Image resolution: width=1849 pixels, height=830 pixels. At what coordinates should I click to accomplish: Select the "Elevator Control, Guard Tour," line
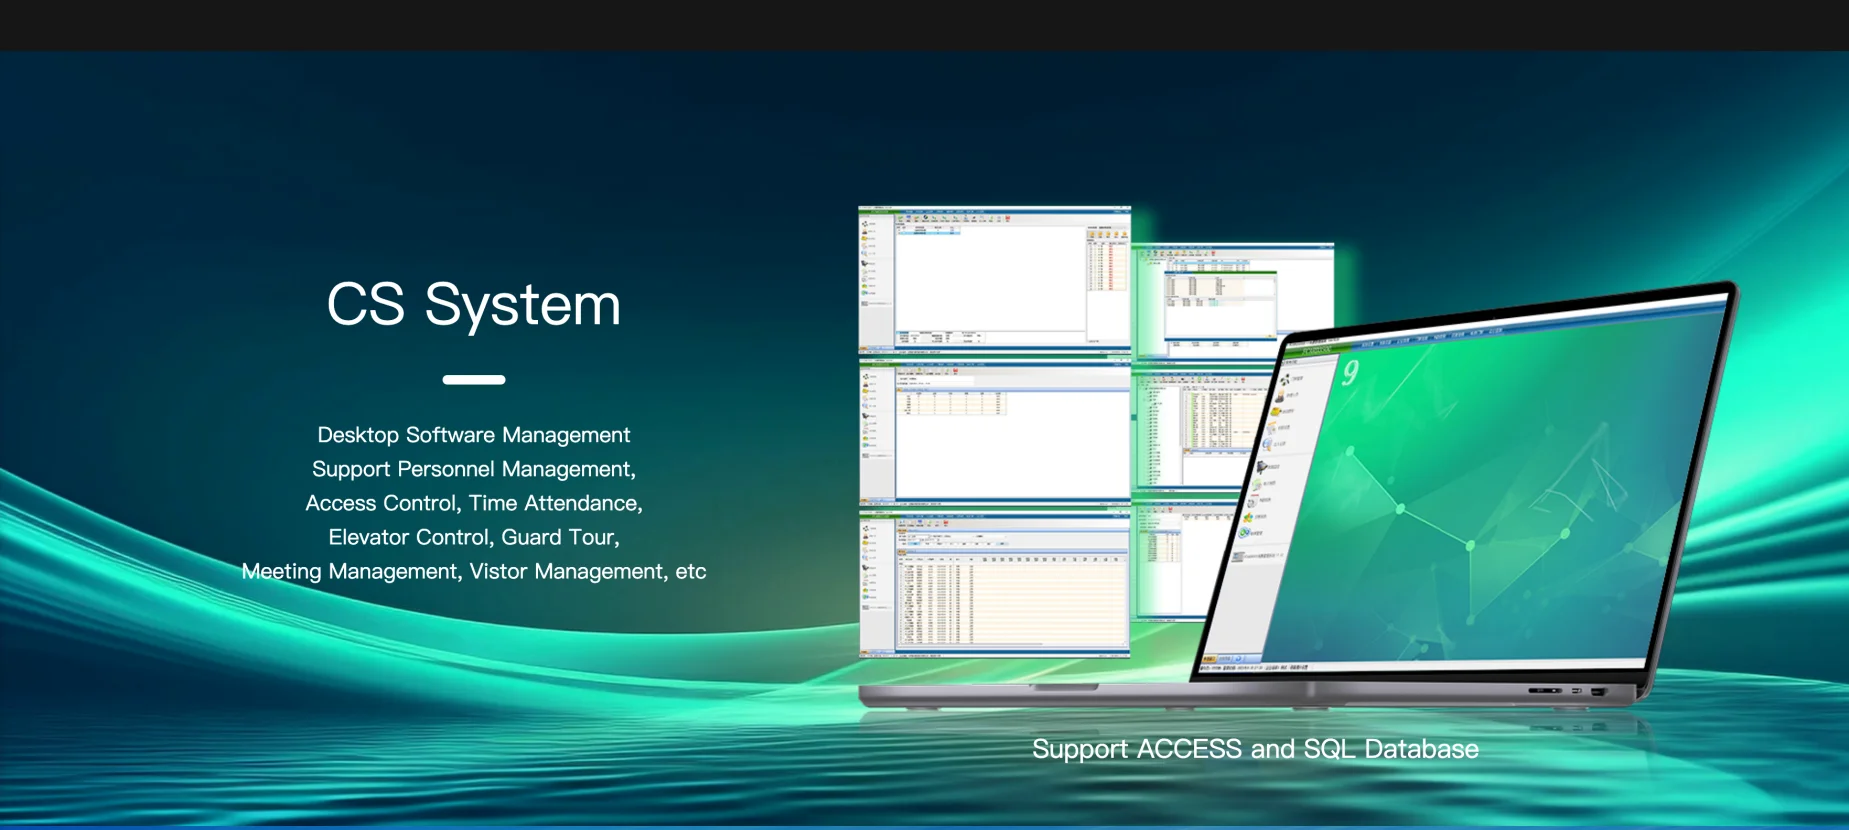click(474, 537)
